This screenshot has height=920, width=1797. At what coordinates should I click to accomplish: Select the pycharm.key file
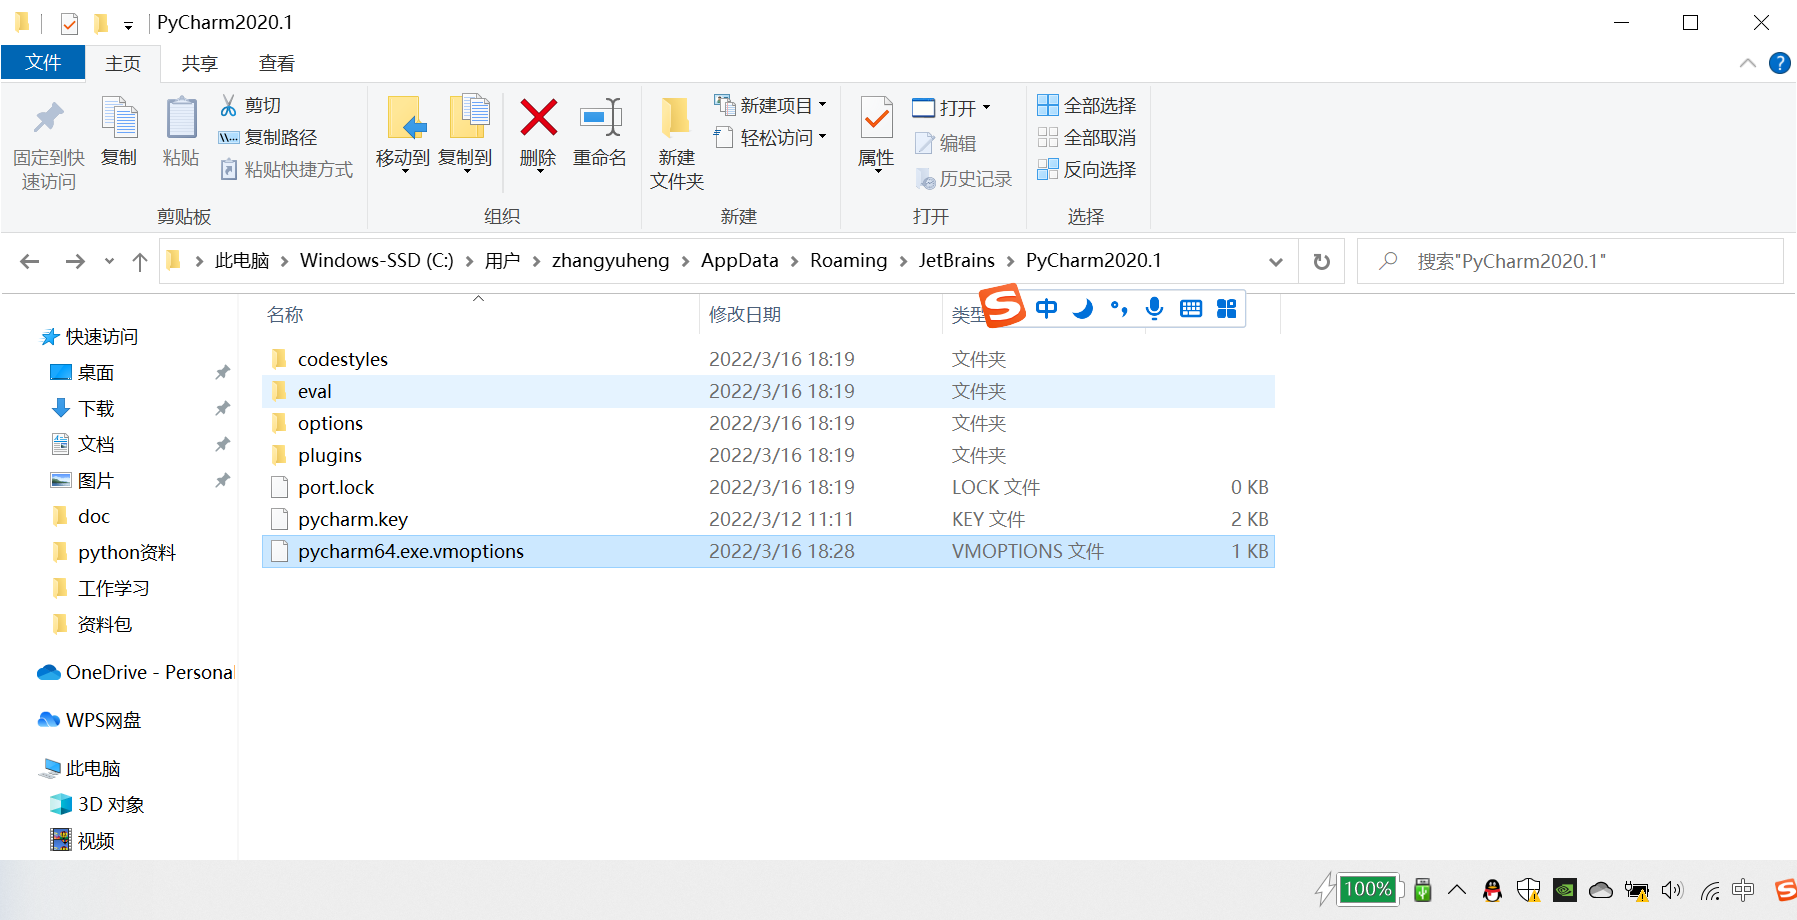click(x=768, y=519)
